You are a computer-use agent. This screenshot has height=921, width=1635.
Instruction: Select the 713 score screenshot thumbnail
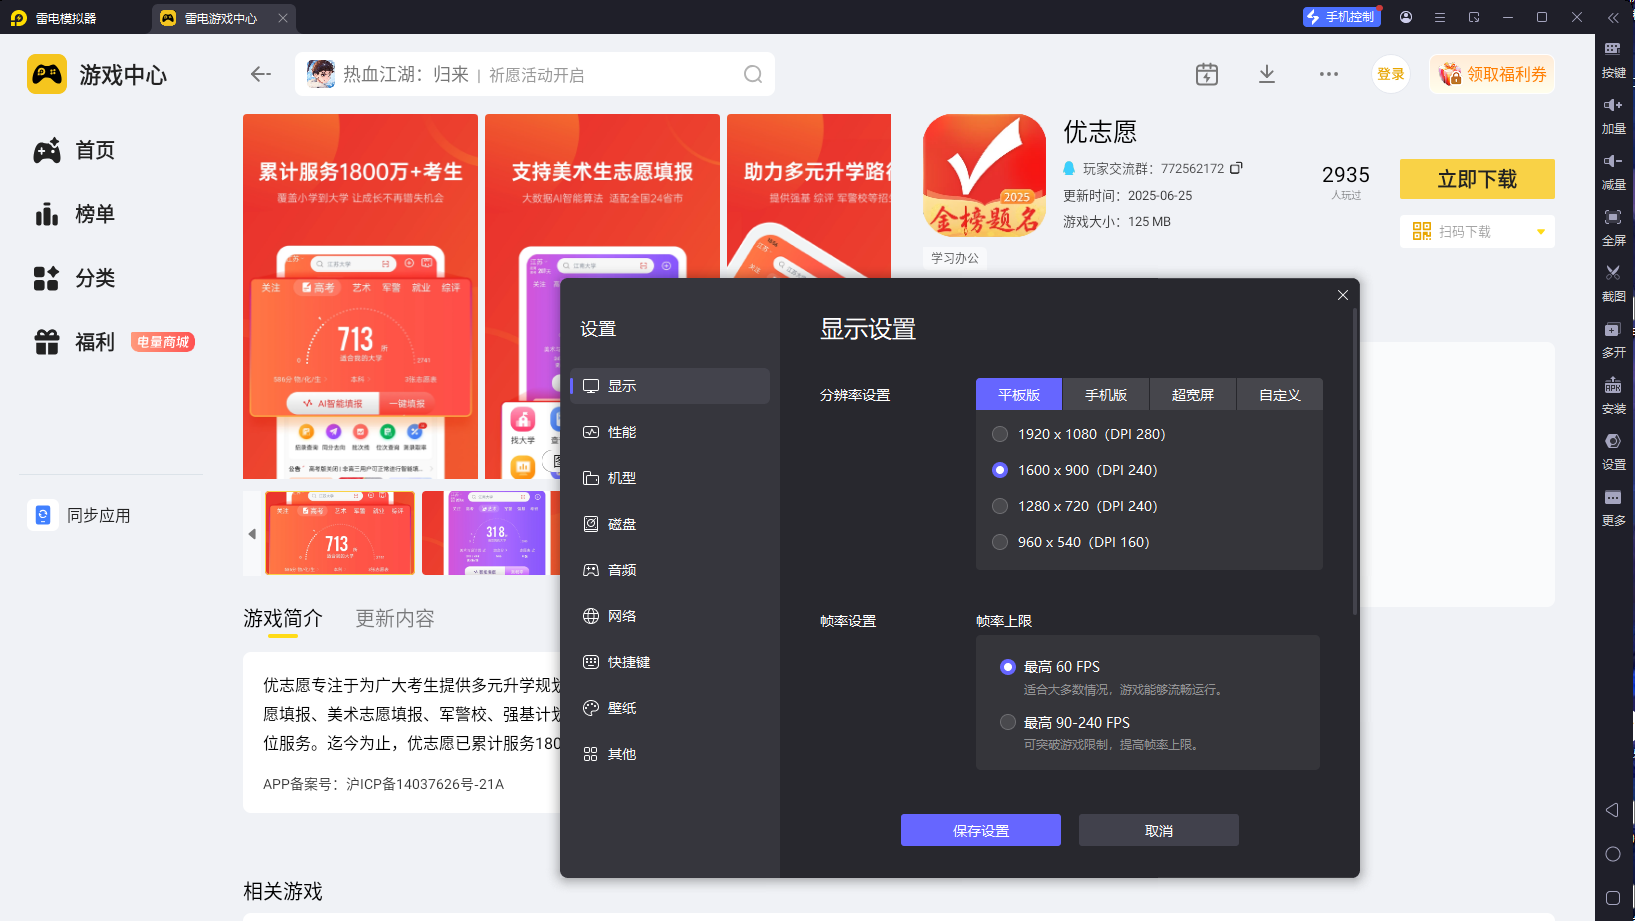(x=340, y=533)
